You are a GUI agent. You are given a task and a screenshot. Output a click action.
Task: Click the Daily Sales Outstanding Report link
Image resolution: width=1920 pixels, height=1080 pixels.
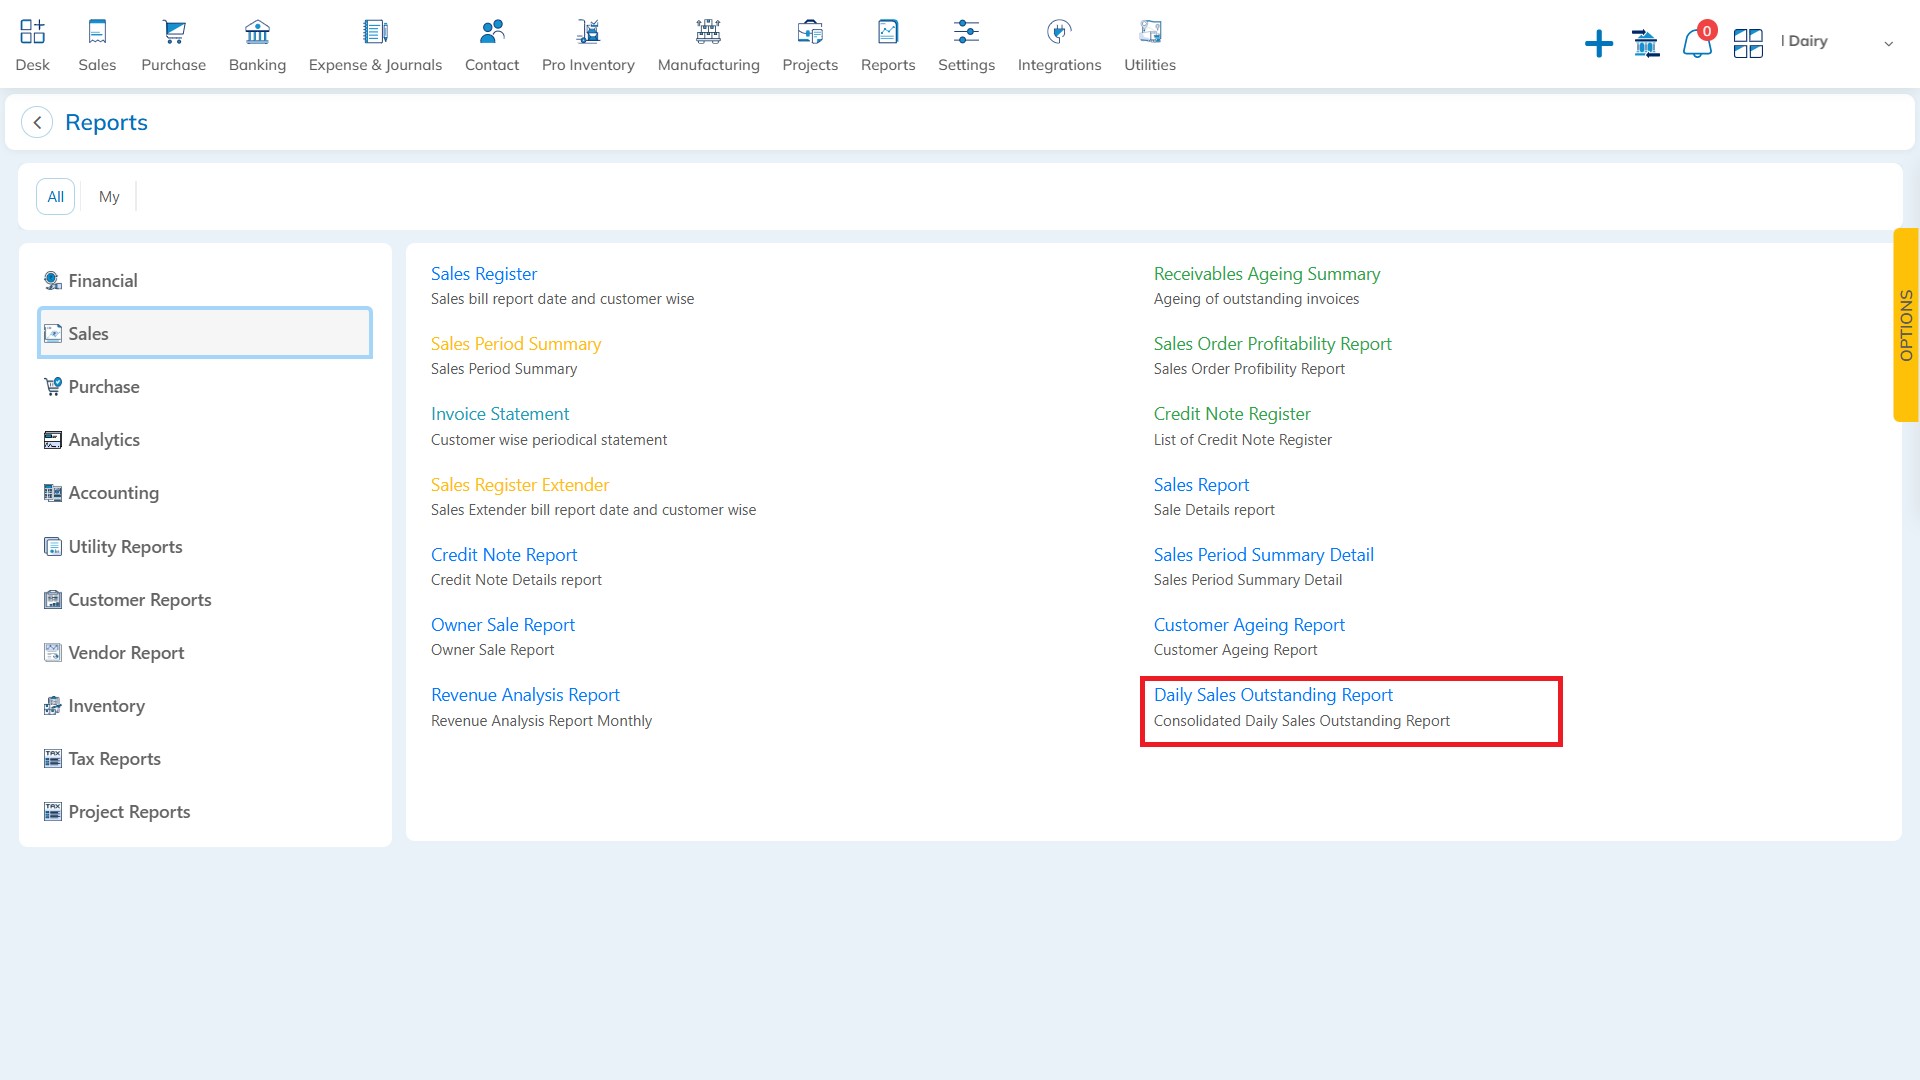[1273, 694]
